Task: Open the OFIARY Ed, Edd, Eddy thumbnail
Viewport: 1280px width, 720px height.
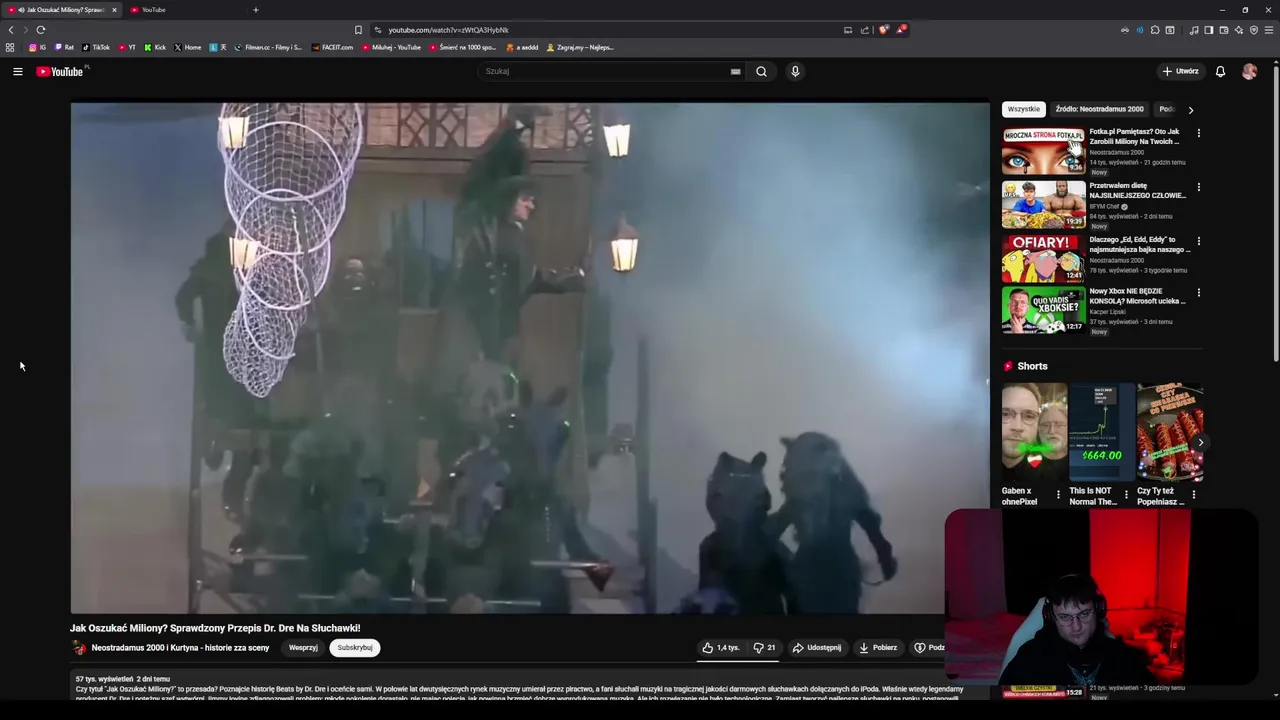Action: [x=1043, y=258]
